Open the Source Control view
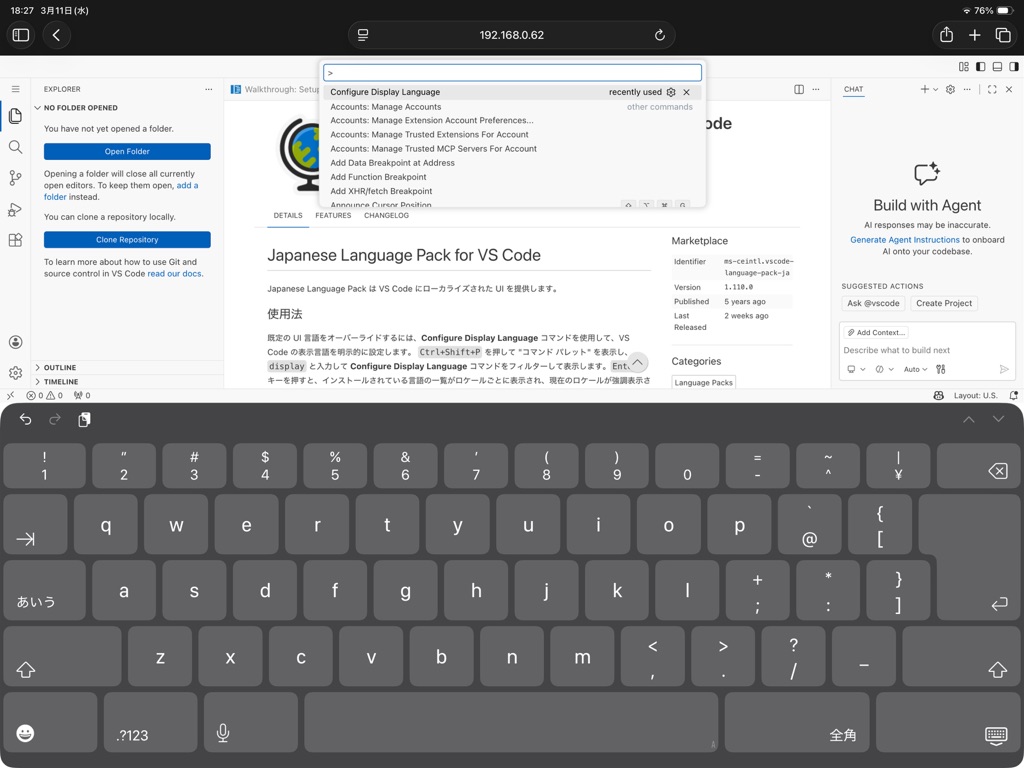Image resolution: width=1024 pixels, height=768 pixels. tap(15, 178)
